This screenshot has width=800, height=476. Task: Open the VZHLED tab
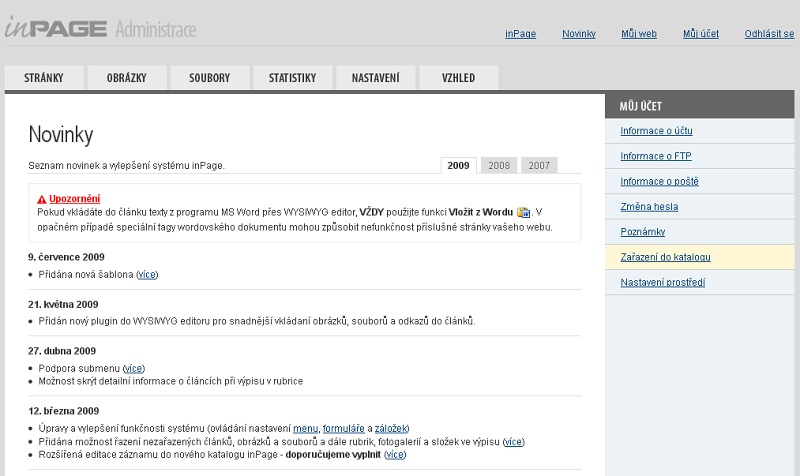[x=458, y=78]
